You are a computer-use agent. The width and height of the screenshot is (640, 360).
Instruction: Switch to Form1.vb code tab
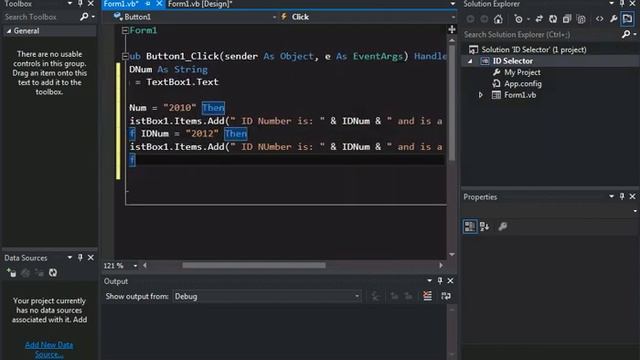pyautogui.click(x=121, y=4)
